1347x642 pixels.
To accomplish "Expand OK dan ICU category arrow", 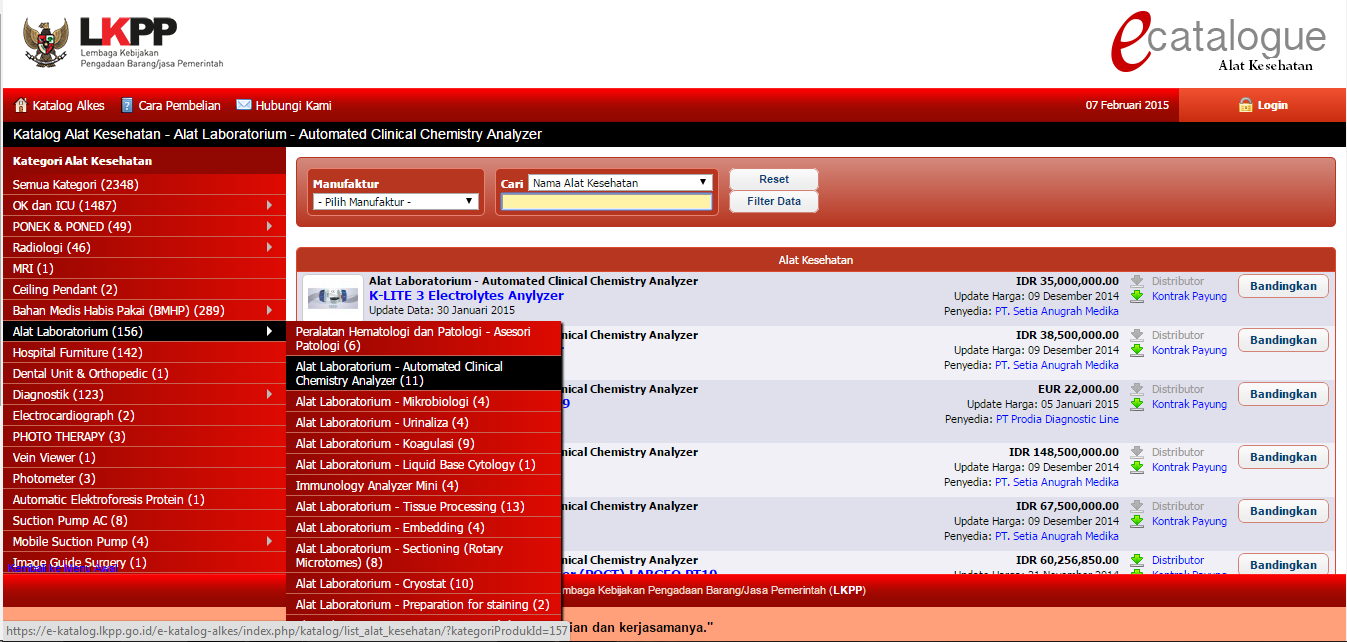I will (x=269, y=205).
